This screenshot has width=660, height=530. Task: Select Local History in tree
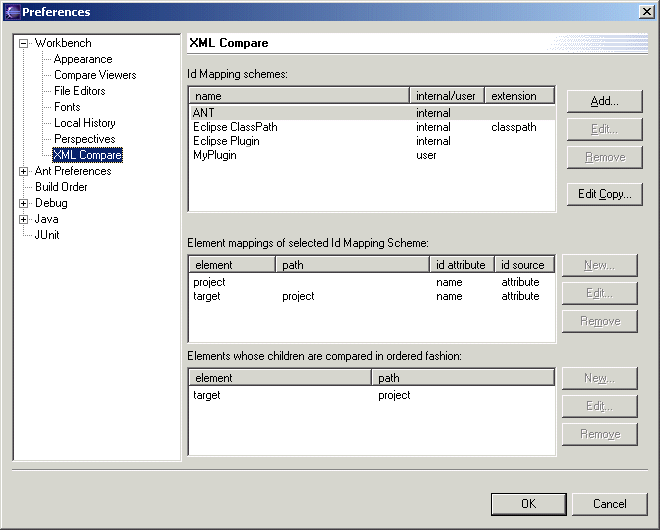(x=84, y=123)
